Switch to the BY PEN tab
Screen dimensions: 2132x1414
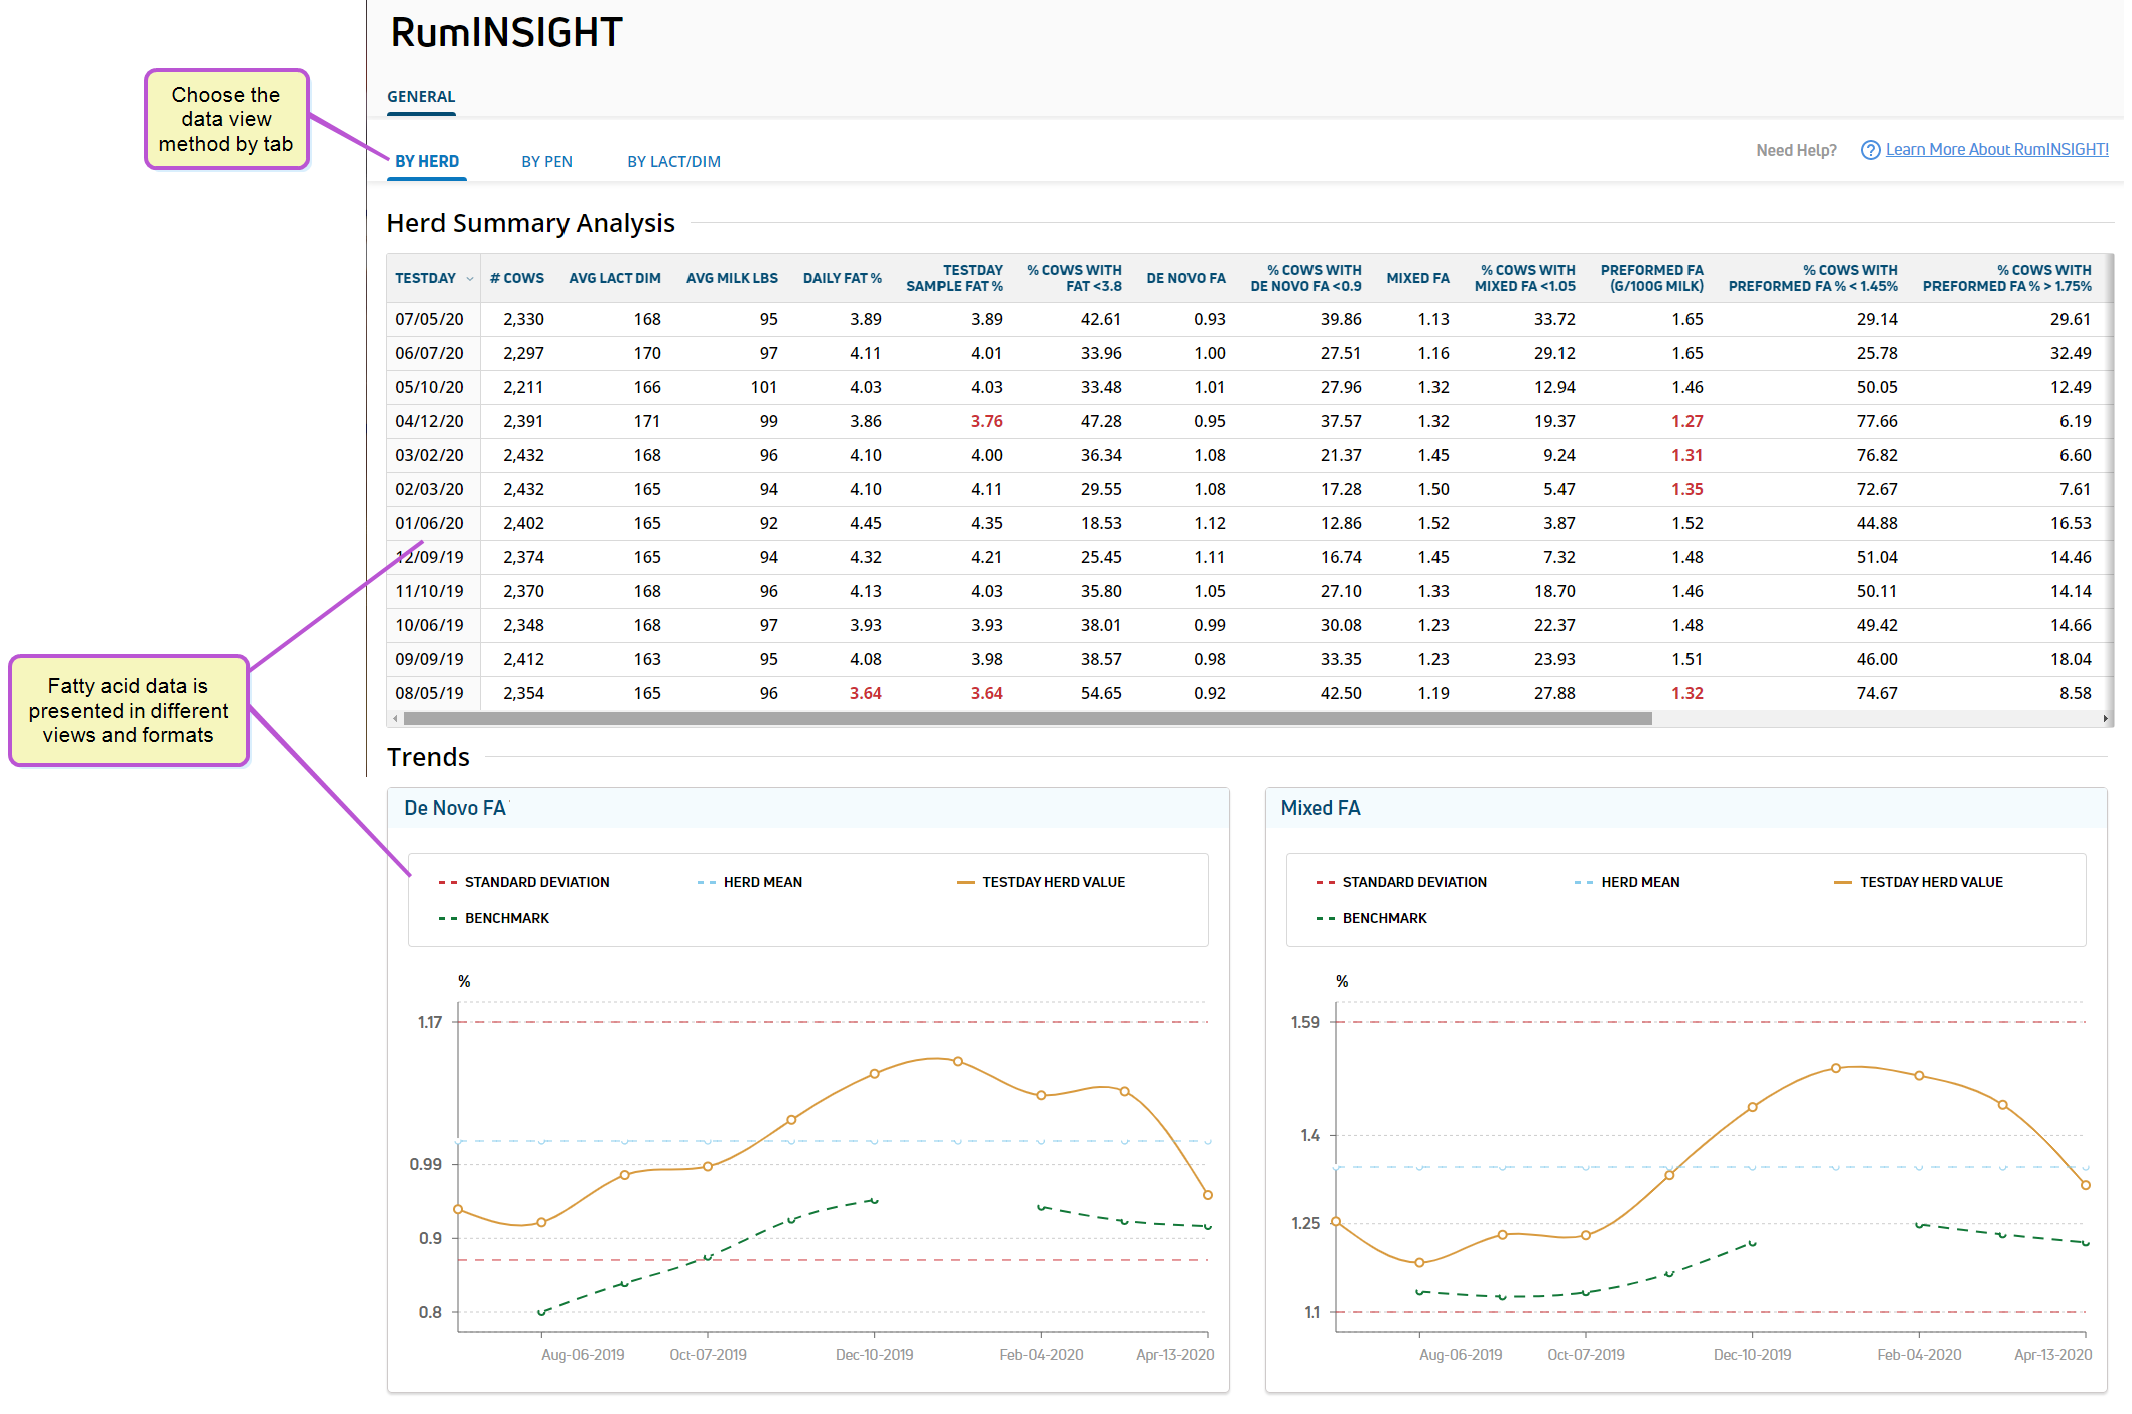[547, 161]
